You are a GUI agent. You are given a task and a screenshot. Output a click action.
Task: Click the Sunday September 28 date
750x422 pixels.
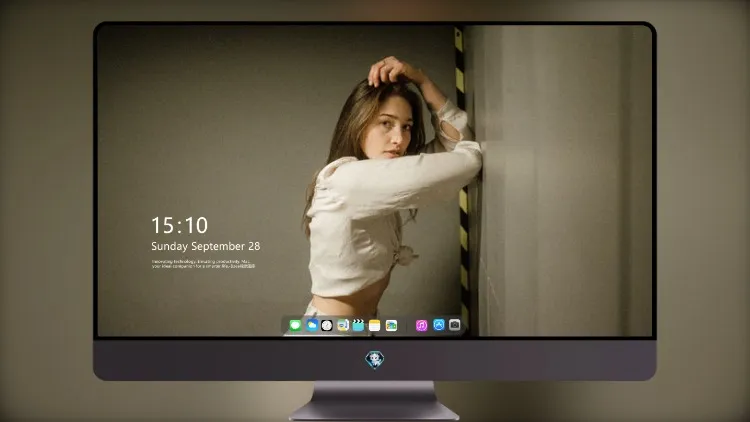pyautogui.click(x=206, y=246)
